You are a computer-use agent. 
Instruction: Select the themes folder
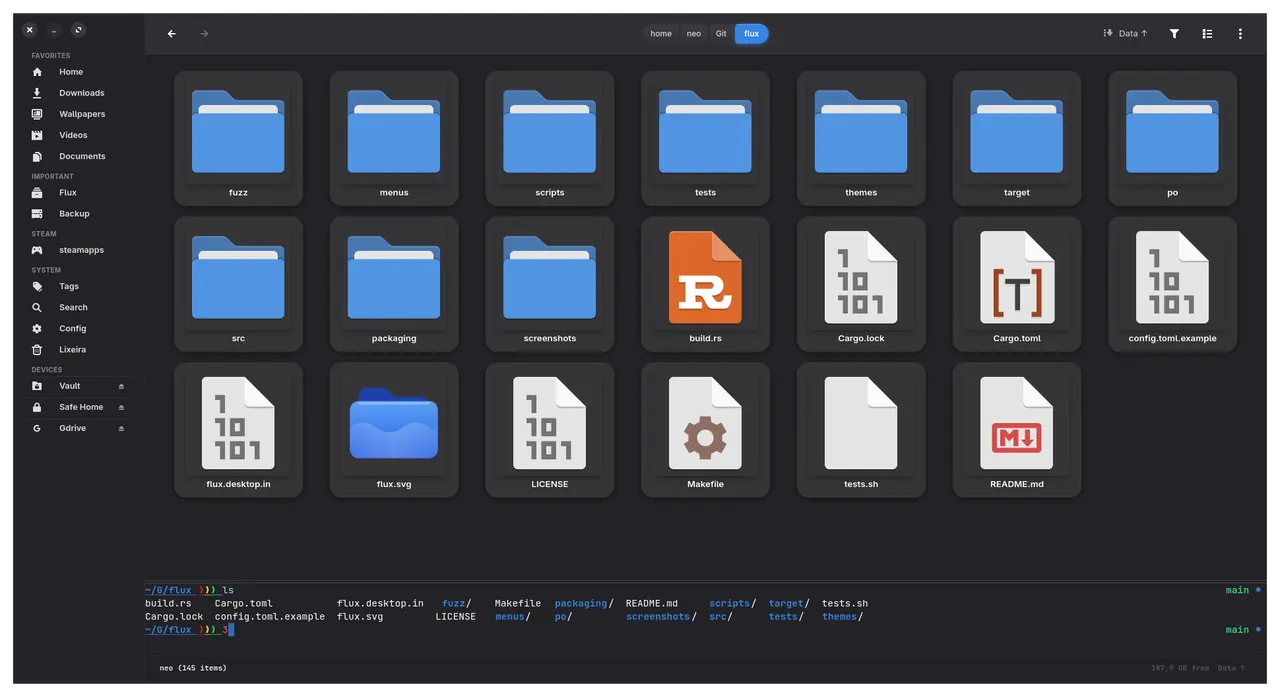point(861,138)
